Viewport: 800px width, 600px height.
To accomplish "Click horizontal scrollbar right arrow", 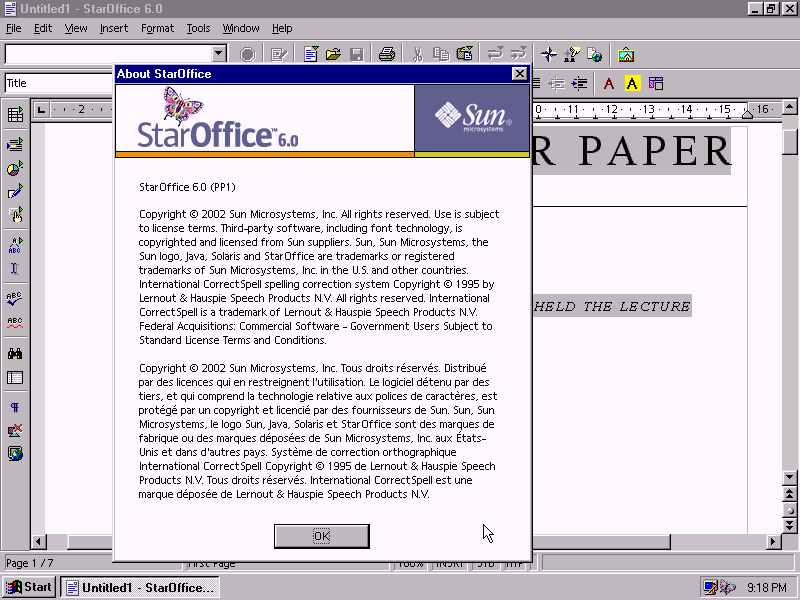I will [x=773, y=541].
